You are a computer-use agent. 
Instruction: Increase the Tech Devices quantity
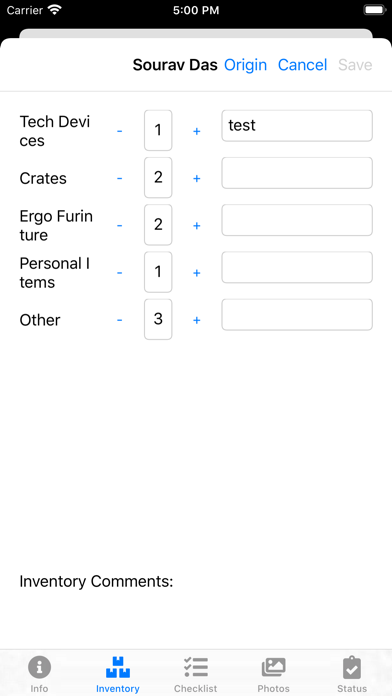pos(197,131)
